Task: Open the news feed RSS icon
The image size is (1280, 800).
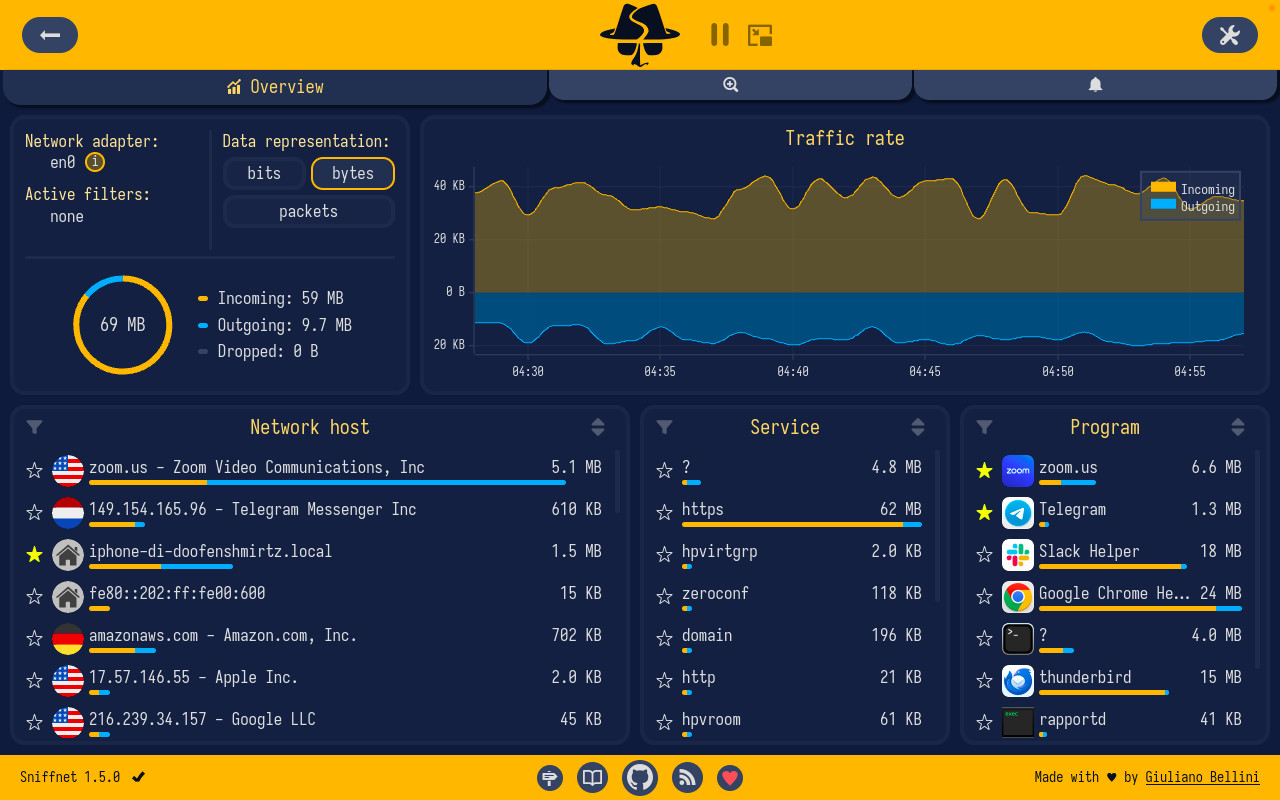Action: click(x=687, y=777)
